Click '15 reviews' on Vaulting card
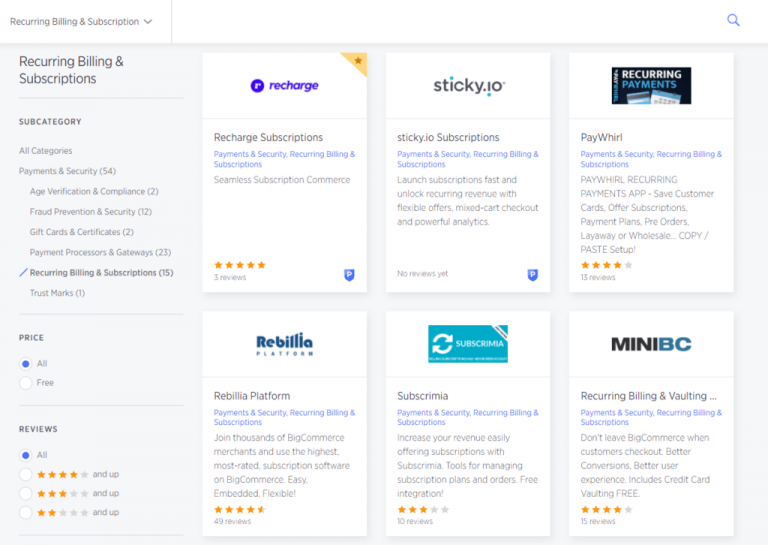Screen dimensions: 768x545 pyautogui.click(x=598, y=521)
